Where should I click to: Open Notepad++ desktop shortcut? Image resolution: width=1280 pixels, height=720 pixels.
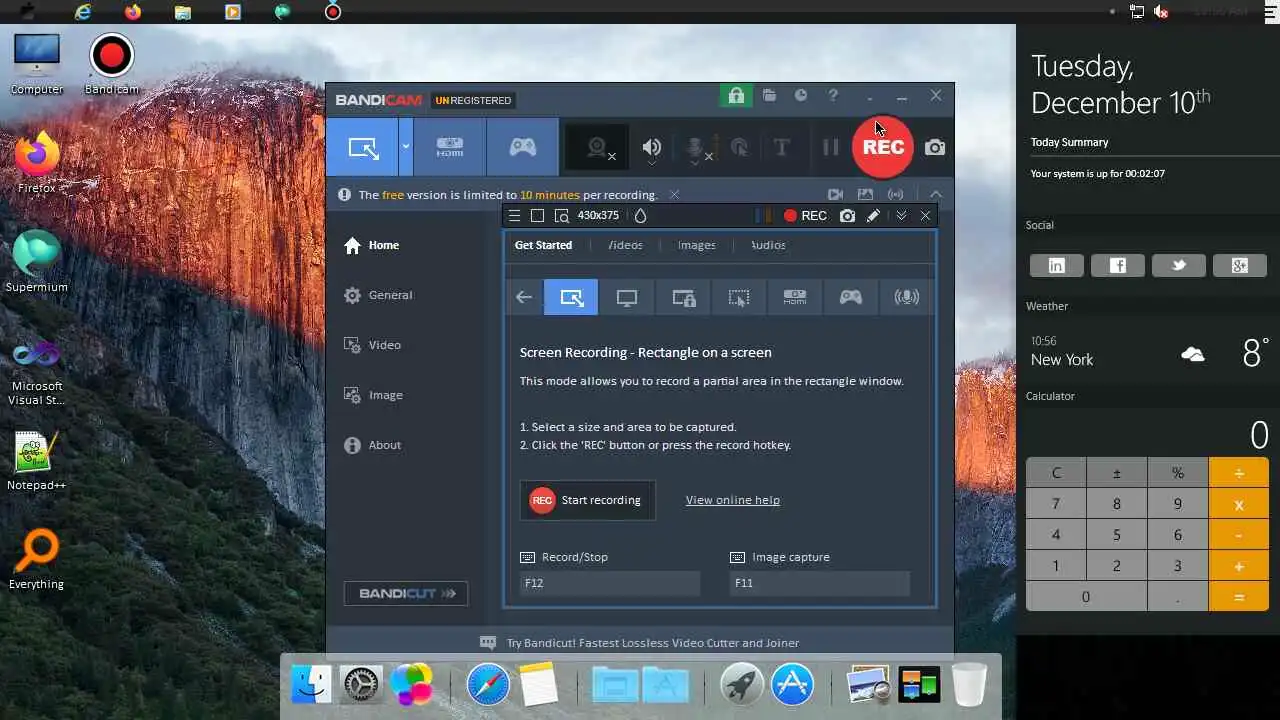(x=37, y=461)
